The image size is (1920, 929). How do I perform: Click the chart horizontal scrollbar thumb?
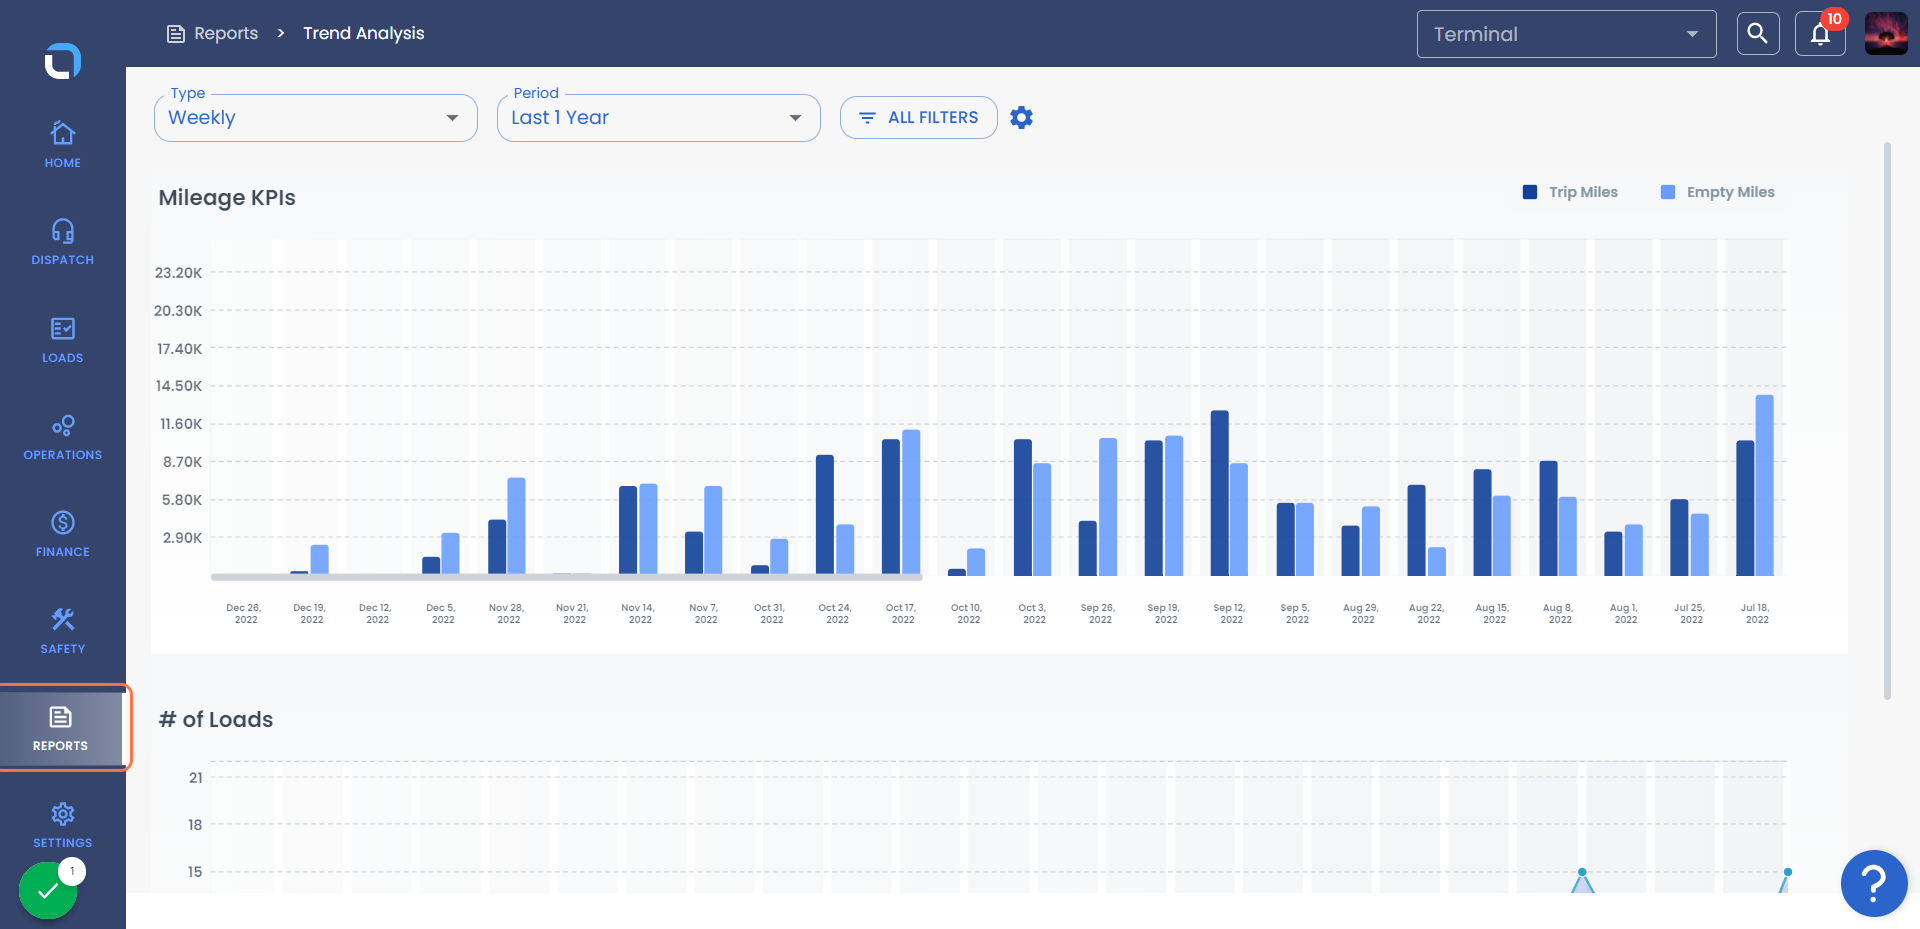[x=566, y=577]
